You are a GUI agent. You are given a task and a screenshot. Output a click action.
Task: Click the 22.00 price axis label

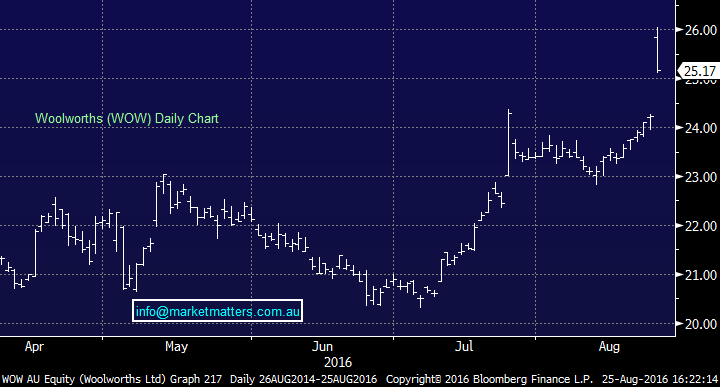(701, 226)
